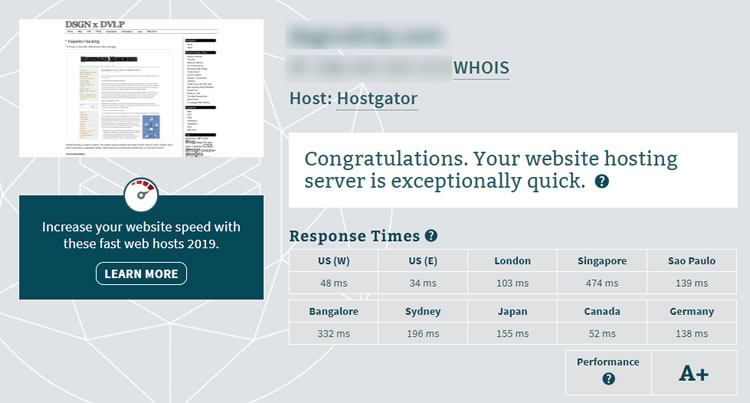Click 'Increase your website speed' promo text

(x=141, y=235)
